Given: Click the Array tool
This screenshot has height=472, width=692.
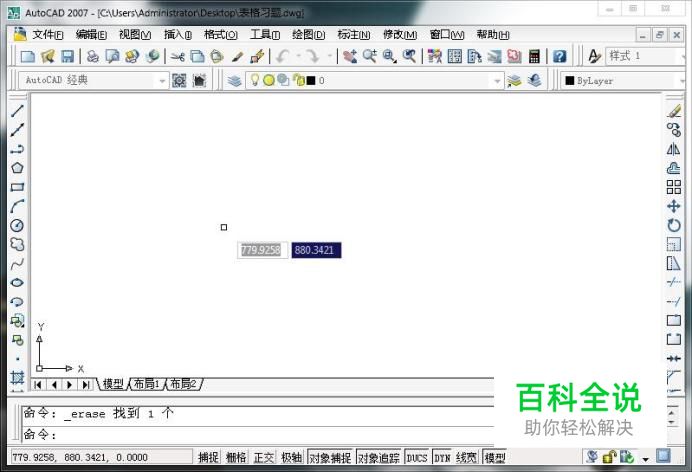Looking at the screenshot, I should pos(673,187).
